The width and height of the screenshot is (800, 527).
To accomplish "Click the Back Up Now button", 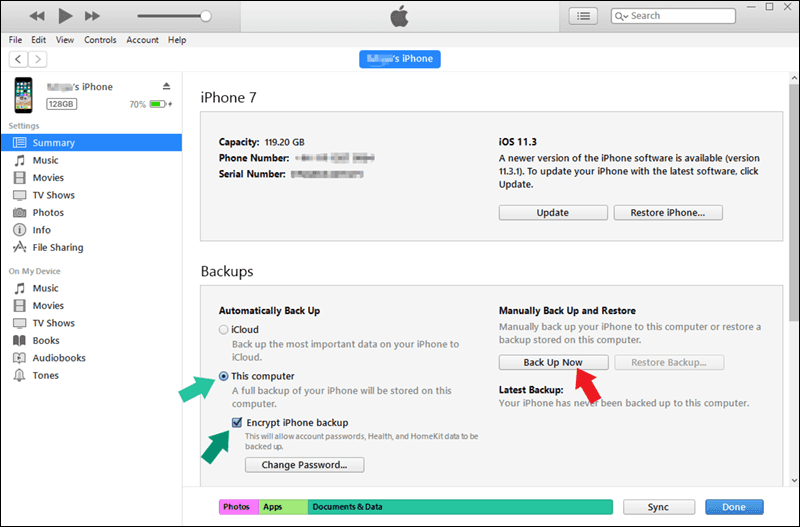I will pos(553,362).
